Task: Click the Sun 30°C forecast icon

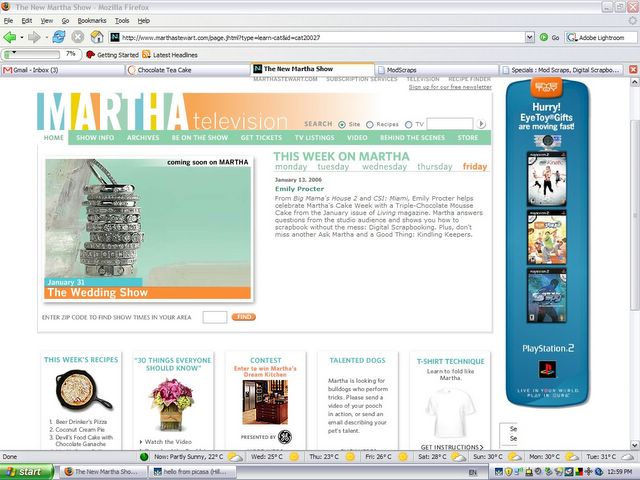Action: [516, 457]
